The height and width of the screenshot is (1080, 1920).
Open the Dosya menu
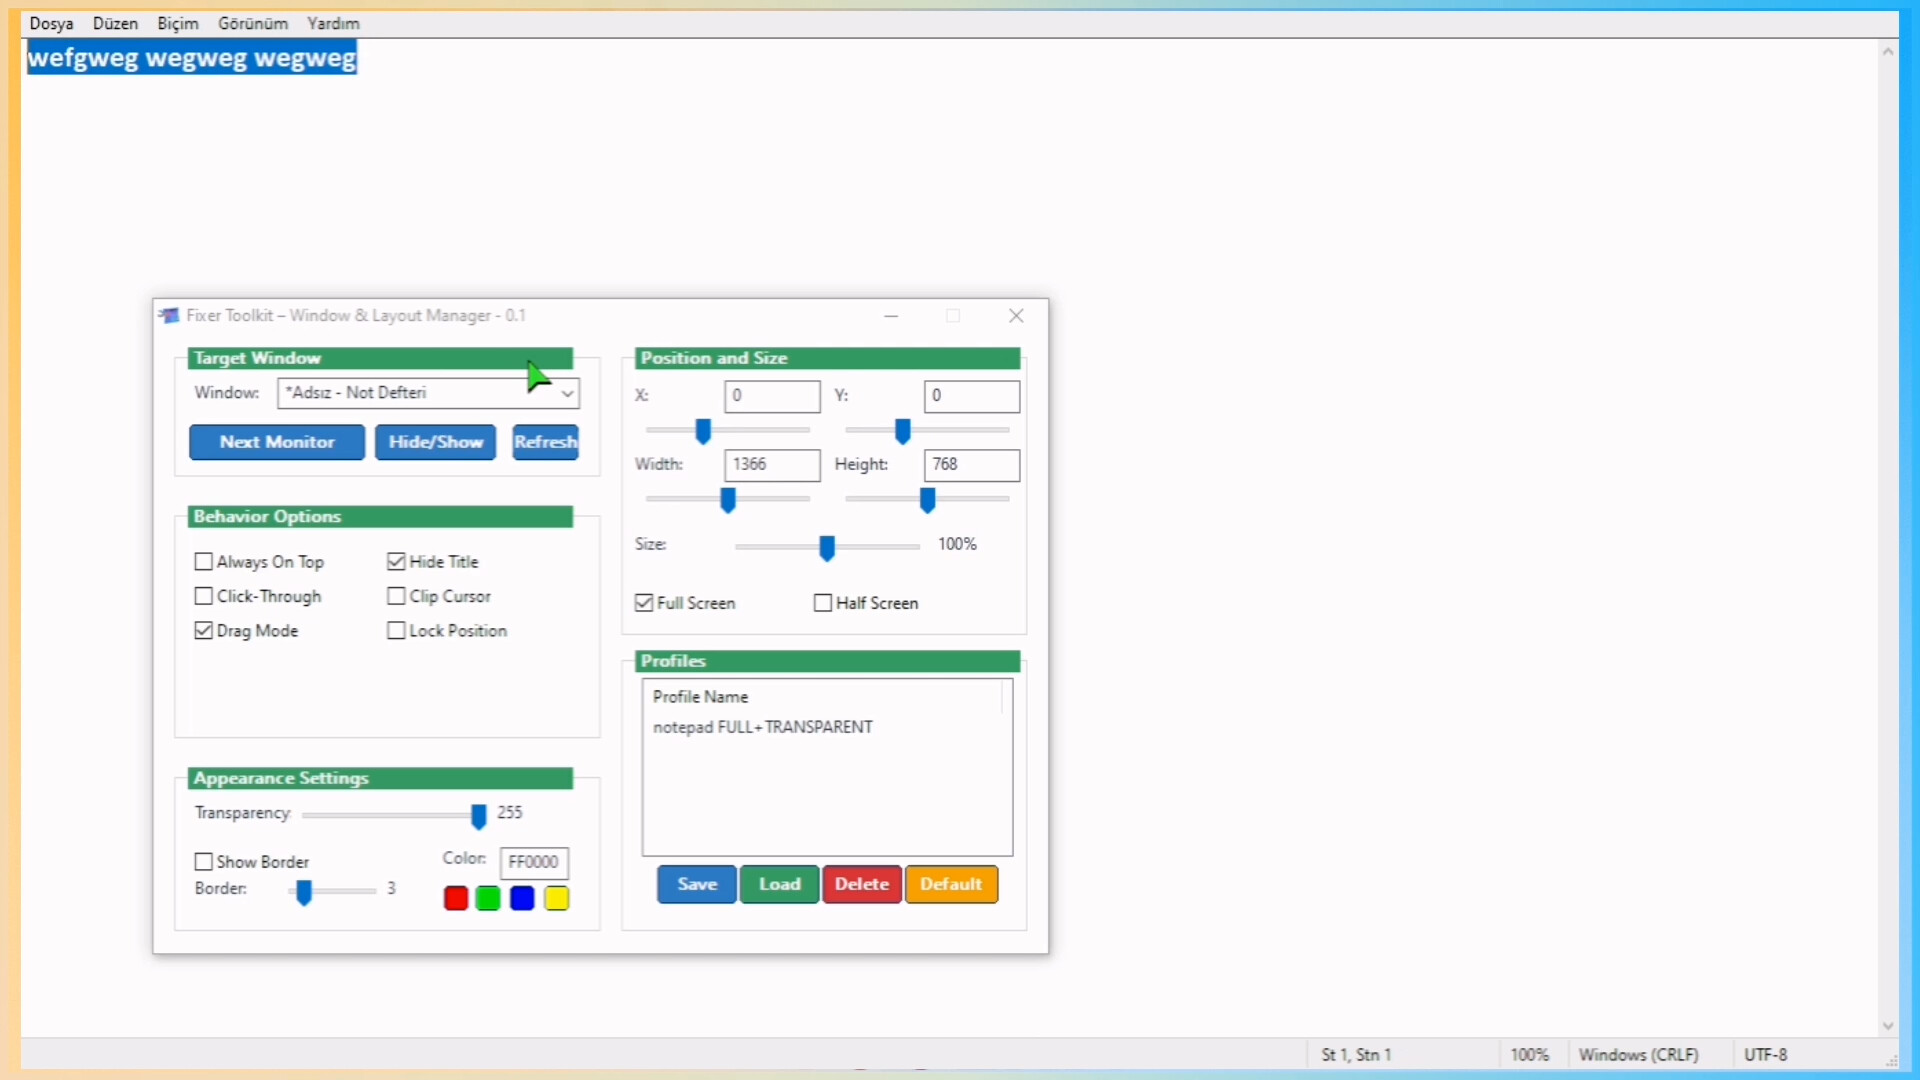tap(52, 22)
